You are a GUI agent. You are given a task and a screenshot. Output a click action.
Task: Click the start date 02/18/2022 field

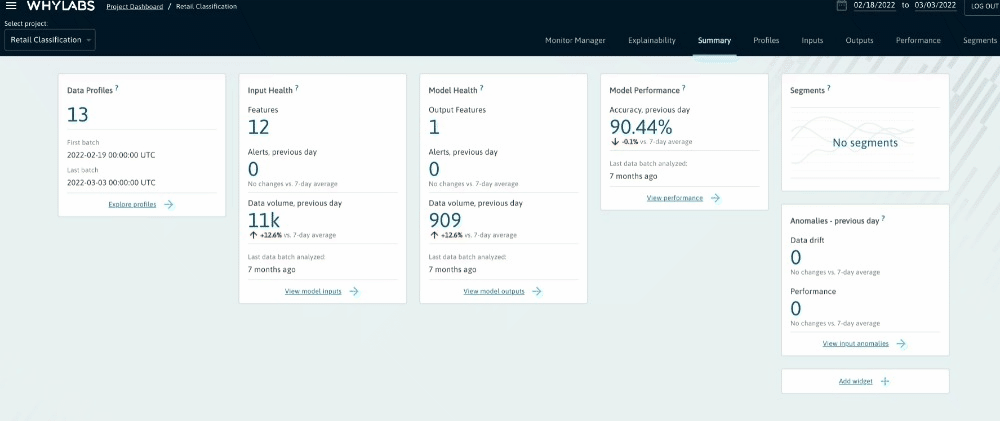(874, 5)
